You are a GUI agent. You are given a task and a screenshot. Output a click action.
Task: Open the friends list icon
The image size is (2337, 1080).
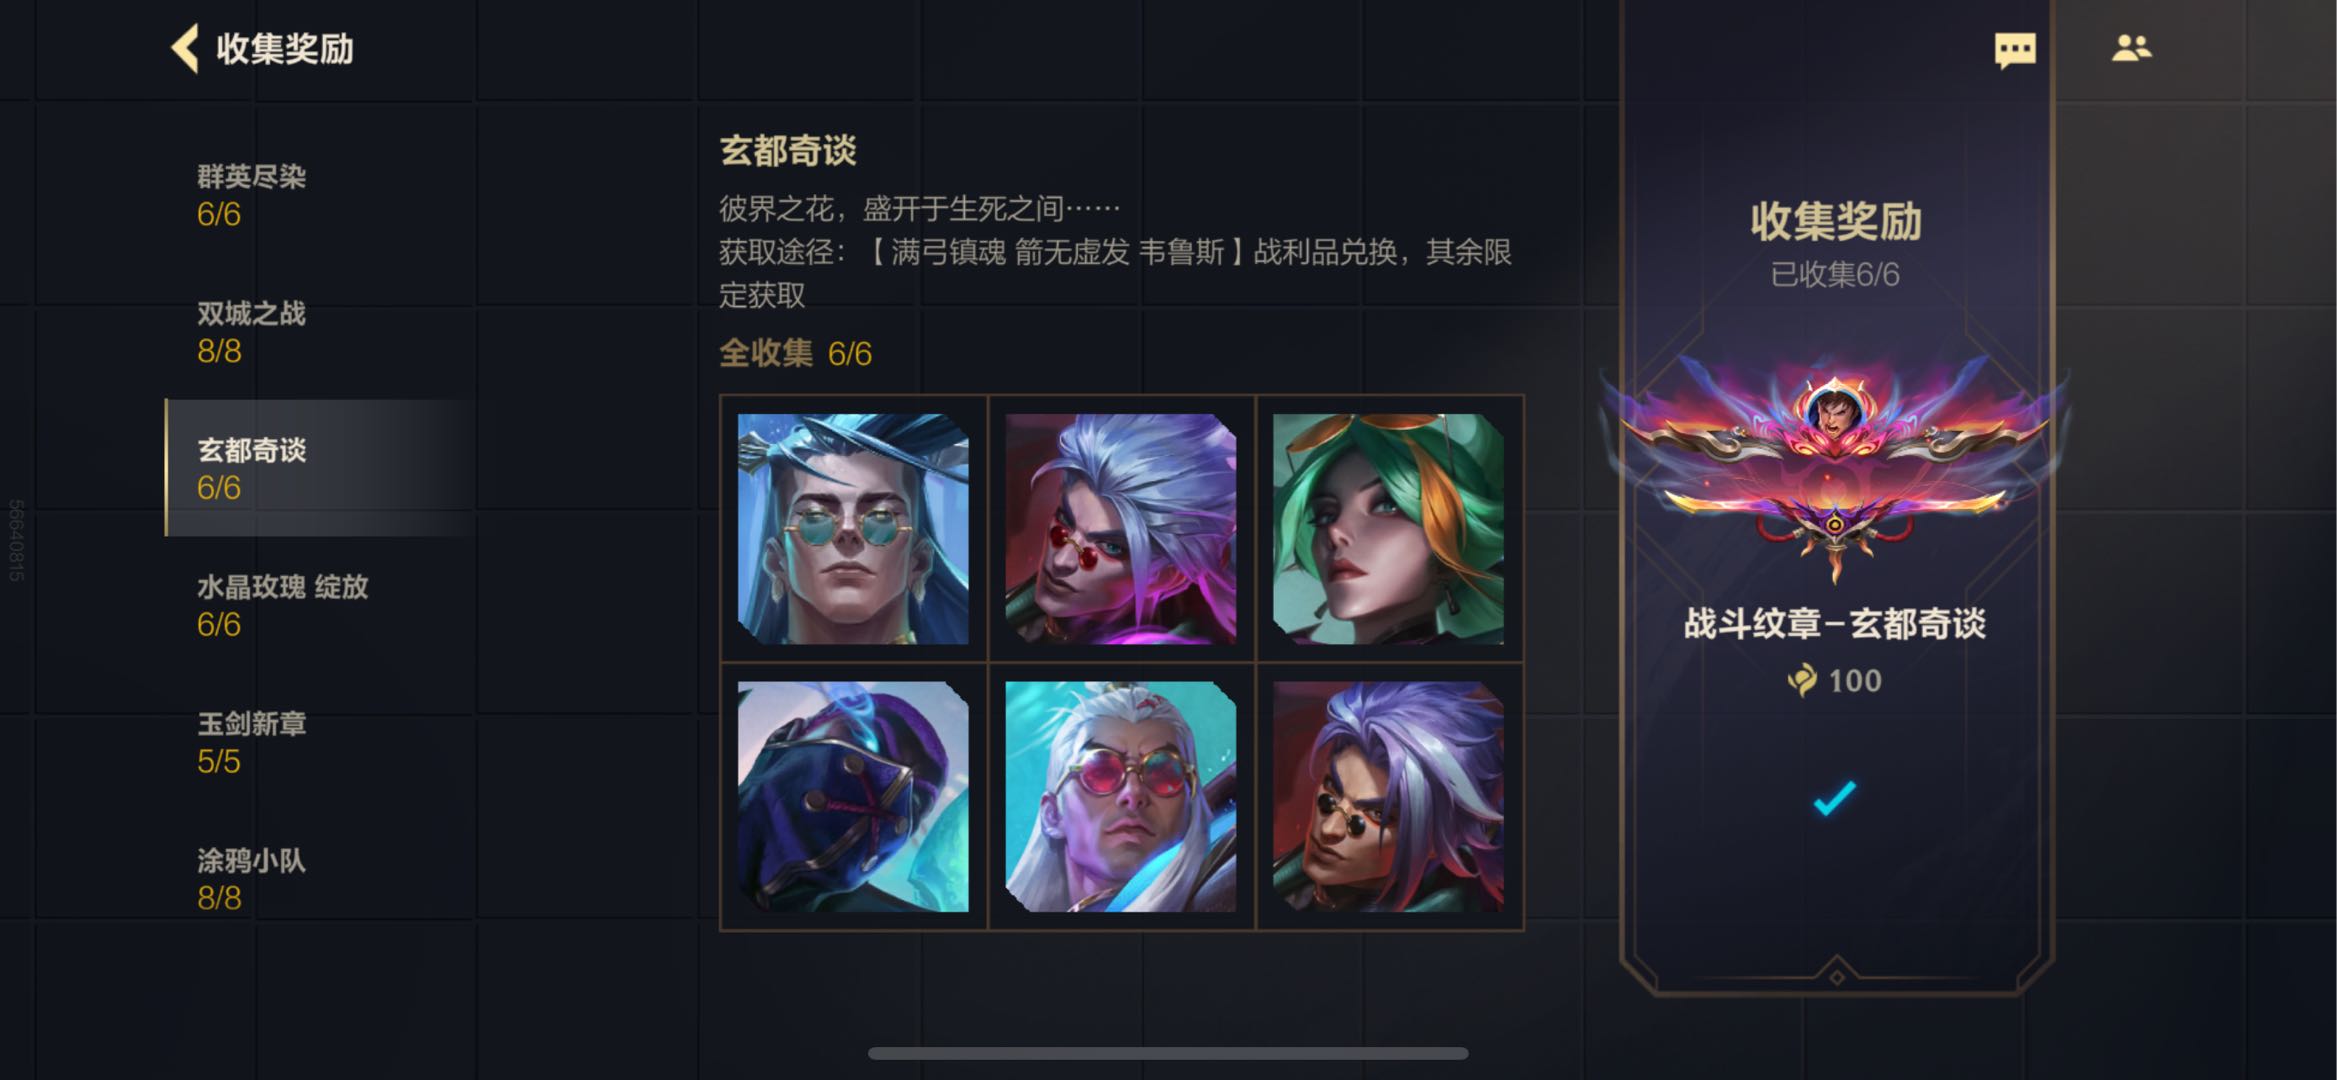(x=2131, y=48)
